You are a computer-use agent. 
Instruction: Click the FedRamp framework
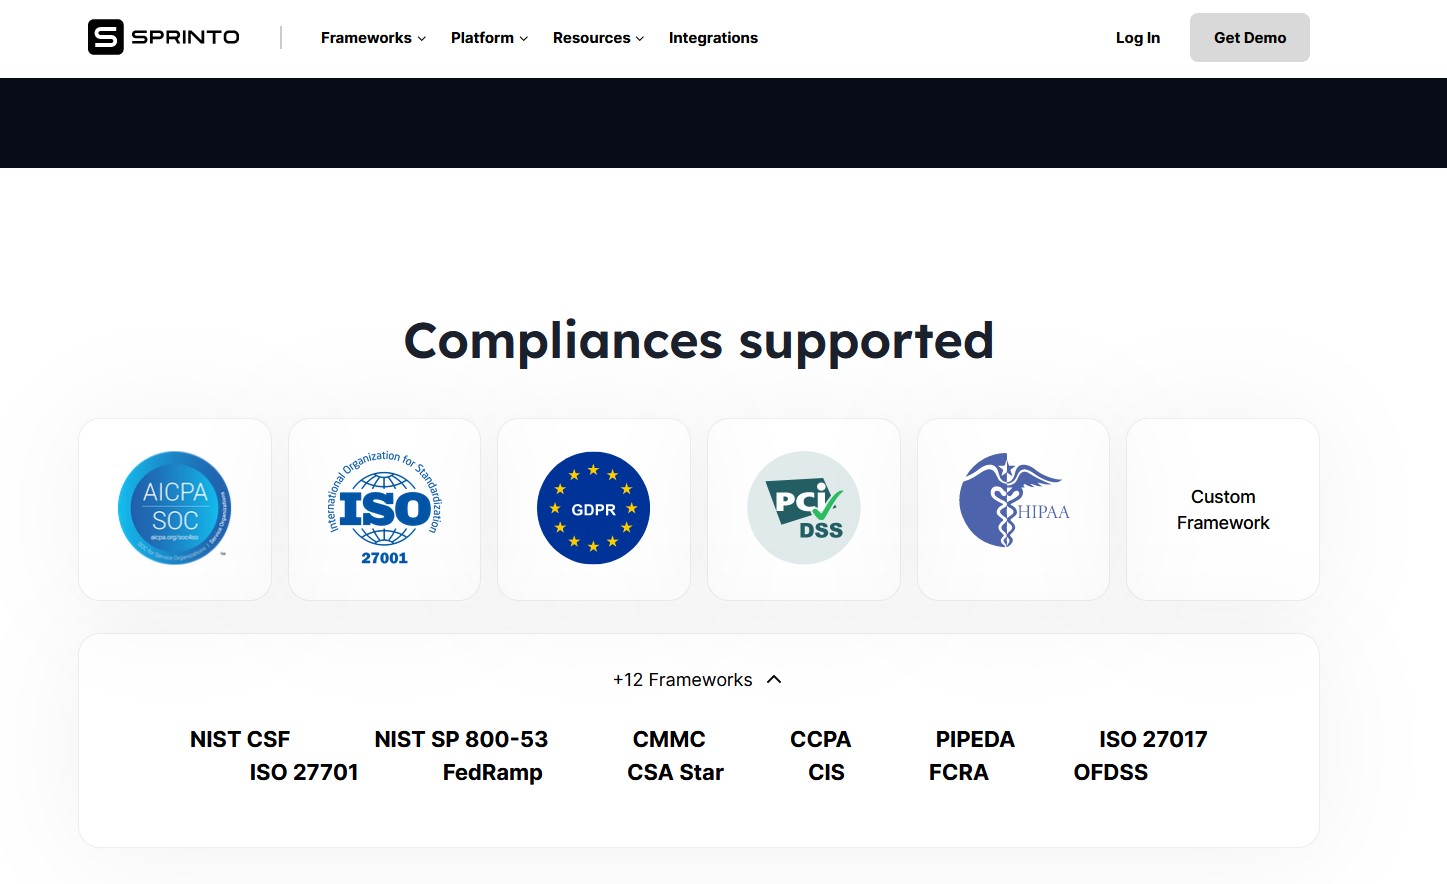click(493, 772)
